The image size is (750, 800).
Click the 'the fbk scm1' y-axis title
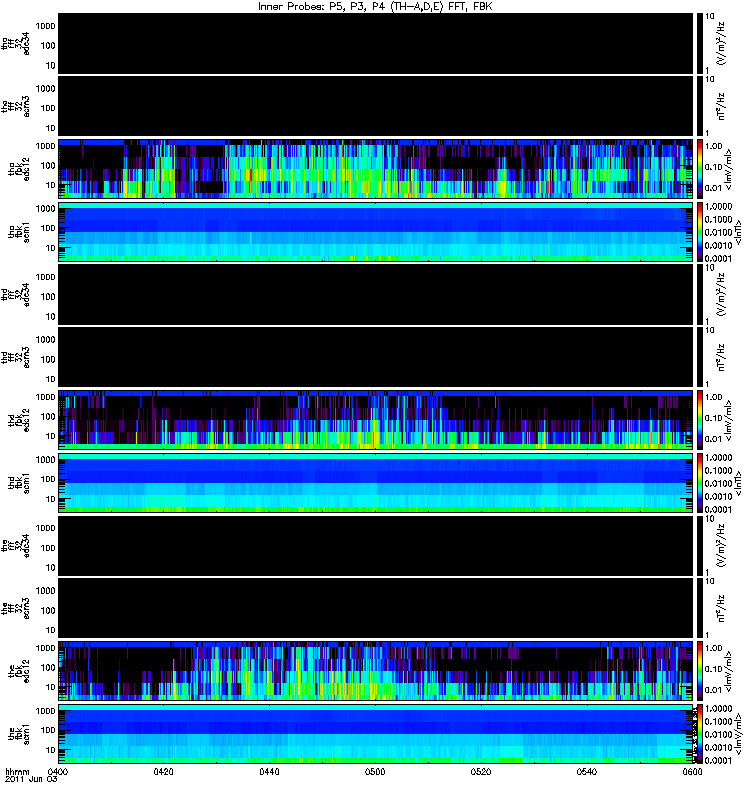pyautogui.click(x=19, y=734)
